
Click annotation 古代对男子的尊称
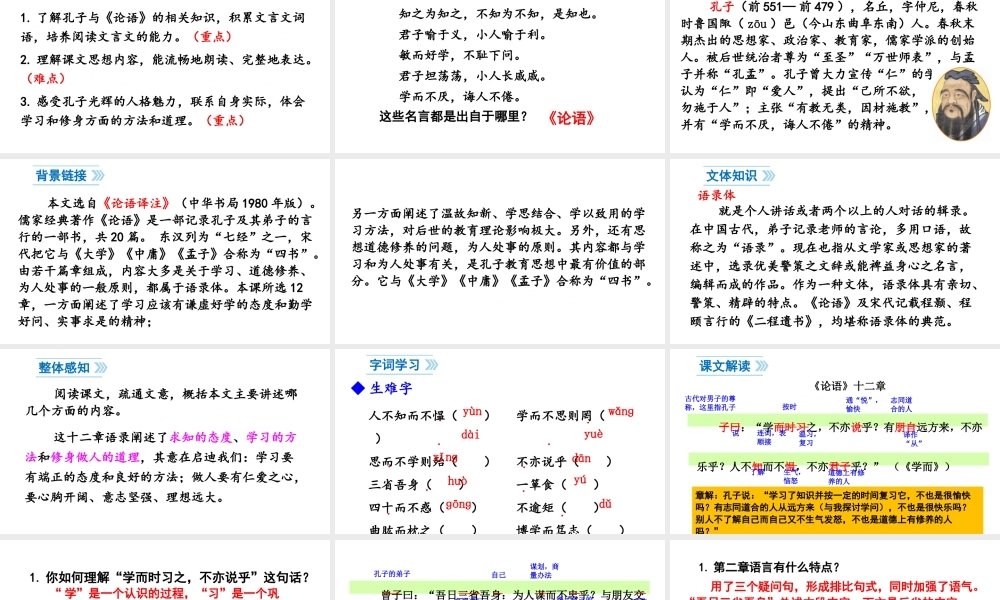(x=710, y=402)
